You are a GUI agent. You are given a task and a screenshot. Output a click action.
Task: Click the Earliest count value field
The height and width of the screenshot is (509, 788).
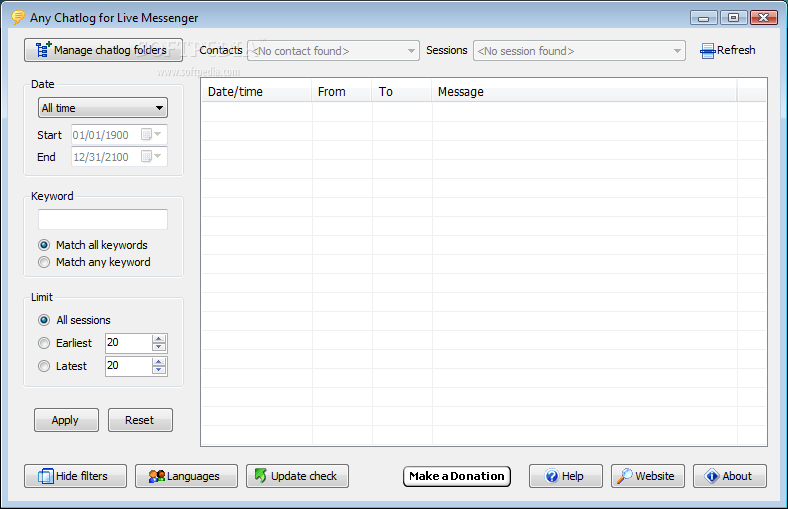tap(128, 343)
